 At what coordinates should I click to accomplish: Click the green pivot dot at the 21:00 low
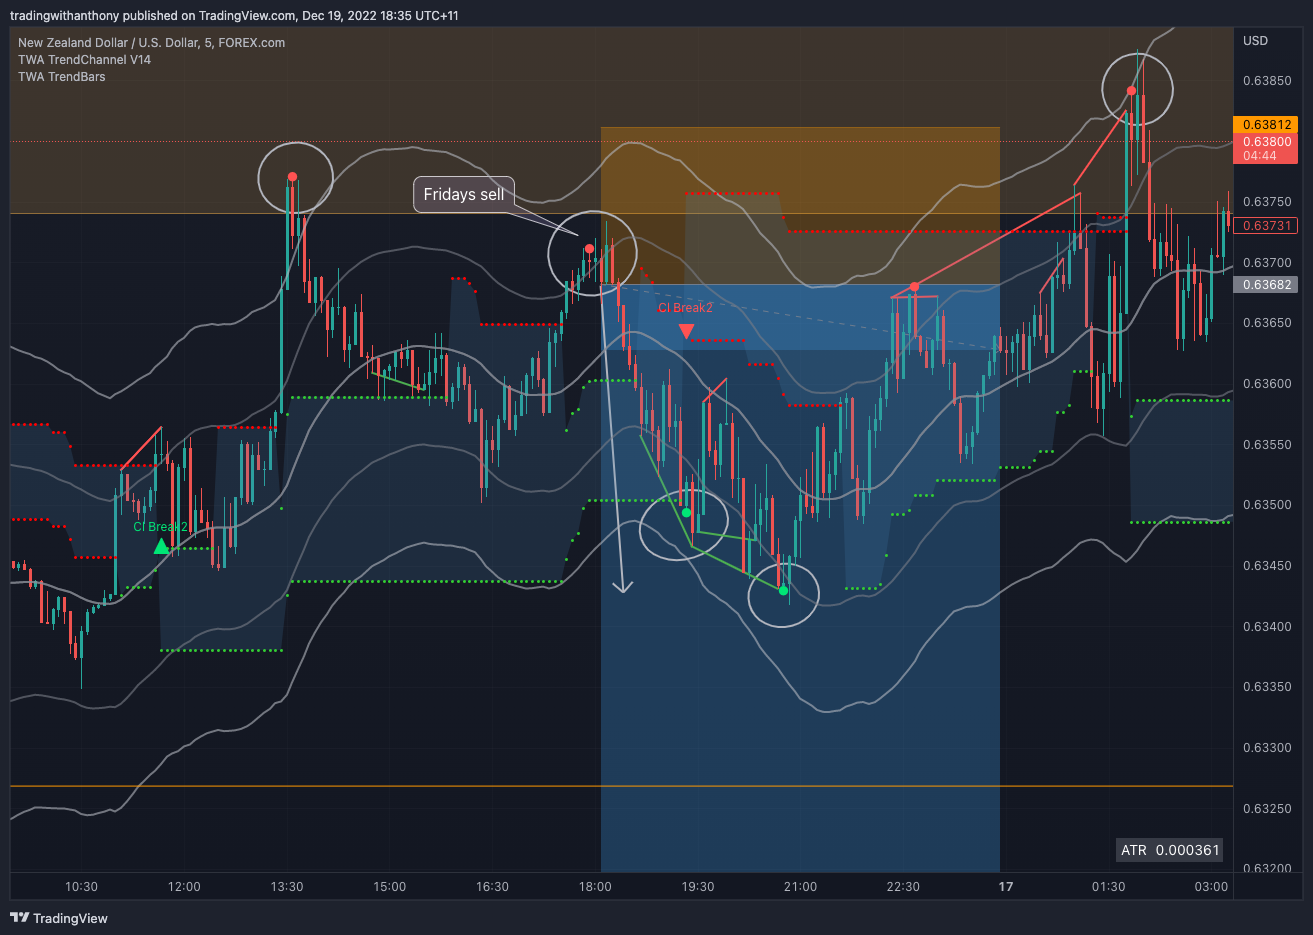pos(783,591)
